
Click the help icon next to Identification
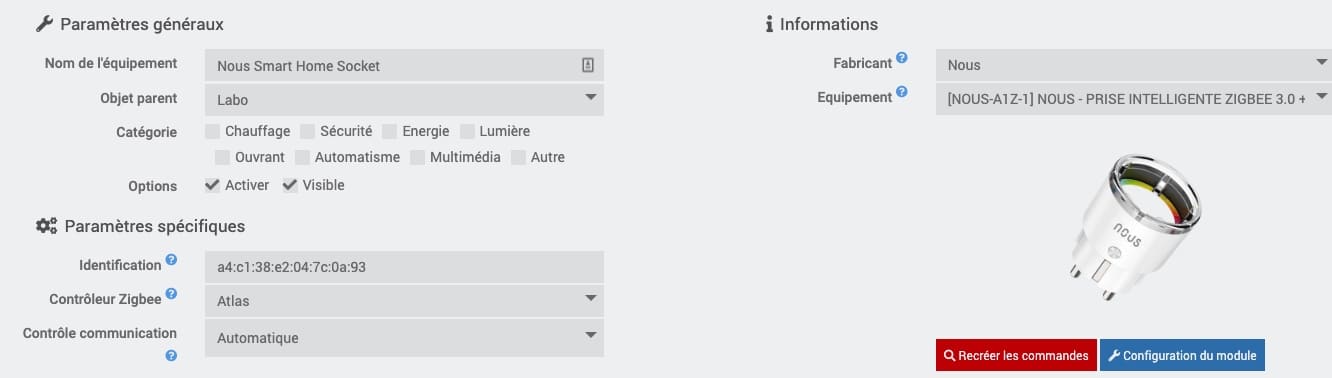point(171,260)
